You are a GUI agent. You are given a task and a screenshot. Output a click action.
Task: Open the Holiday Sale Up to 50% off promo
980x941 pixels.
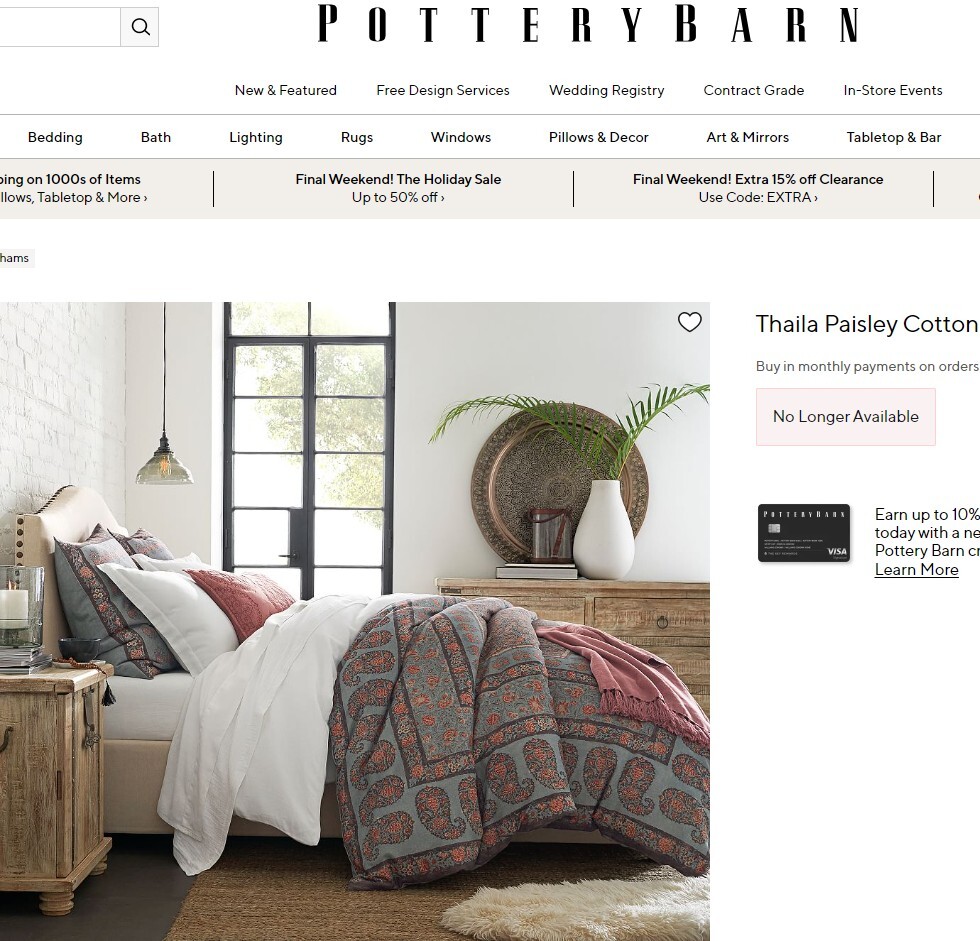click(398, 188)
